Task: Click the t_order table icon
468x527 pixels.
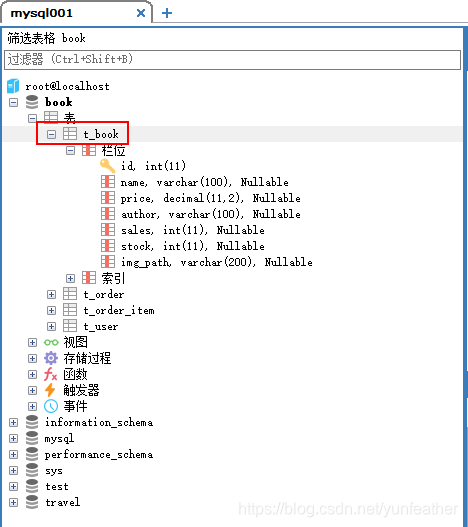Action: (x=70, y=294)
